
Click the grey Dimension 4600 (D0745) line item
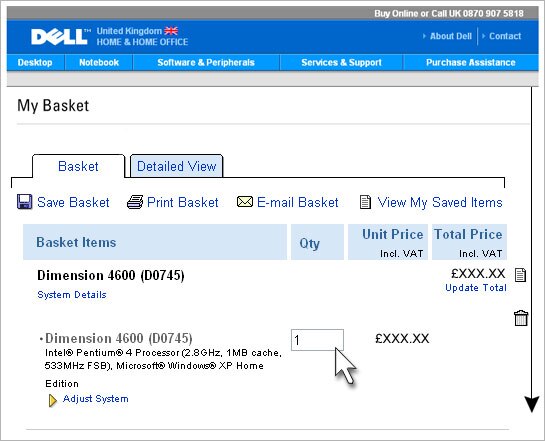(119, 338)
